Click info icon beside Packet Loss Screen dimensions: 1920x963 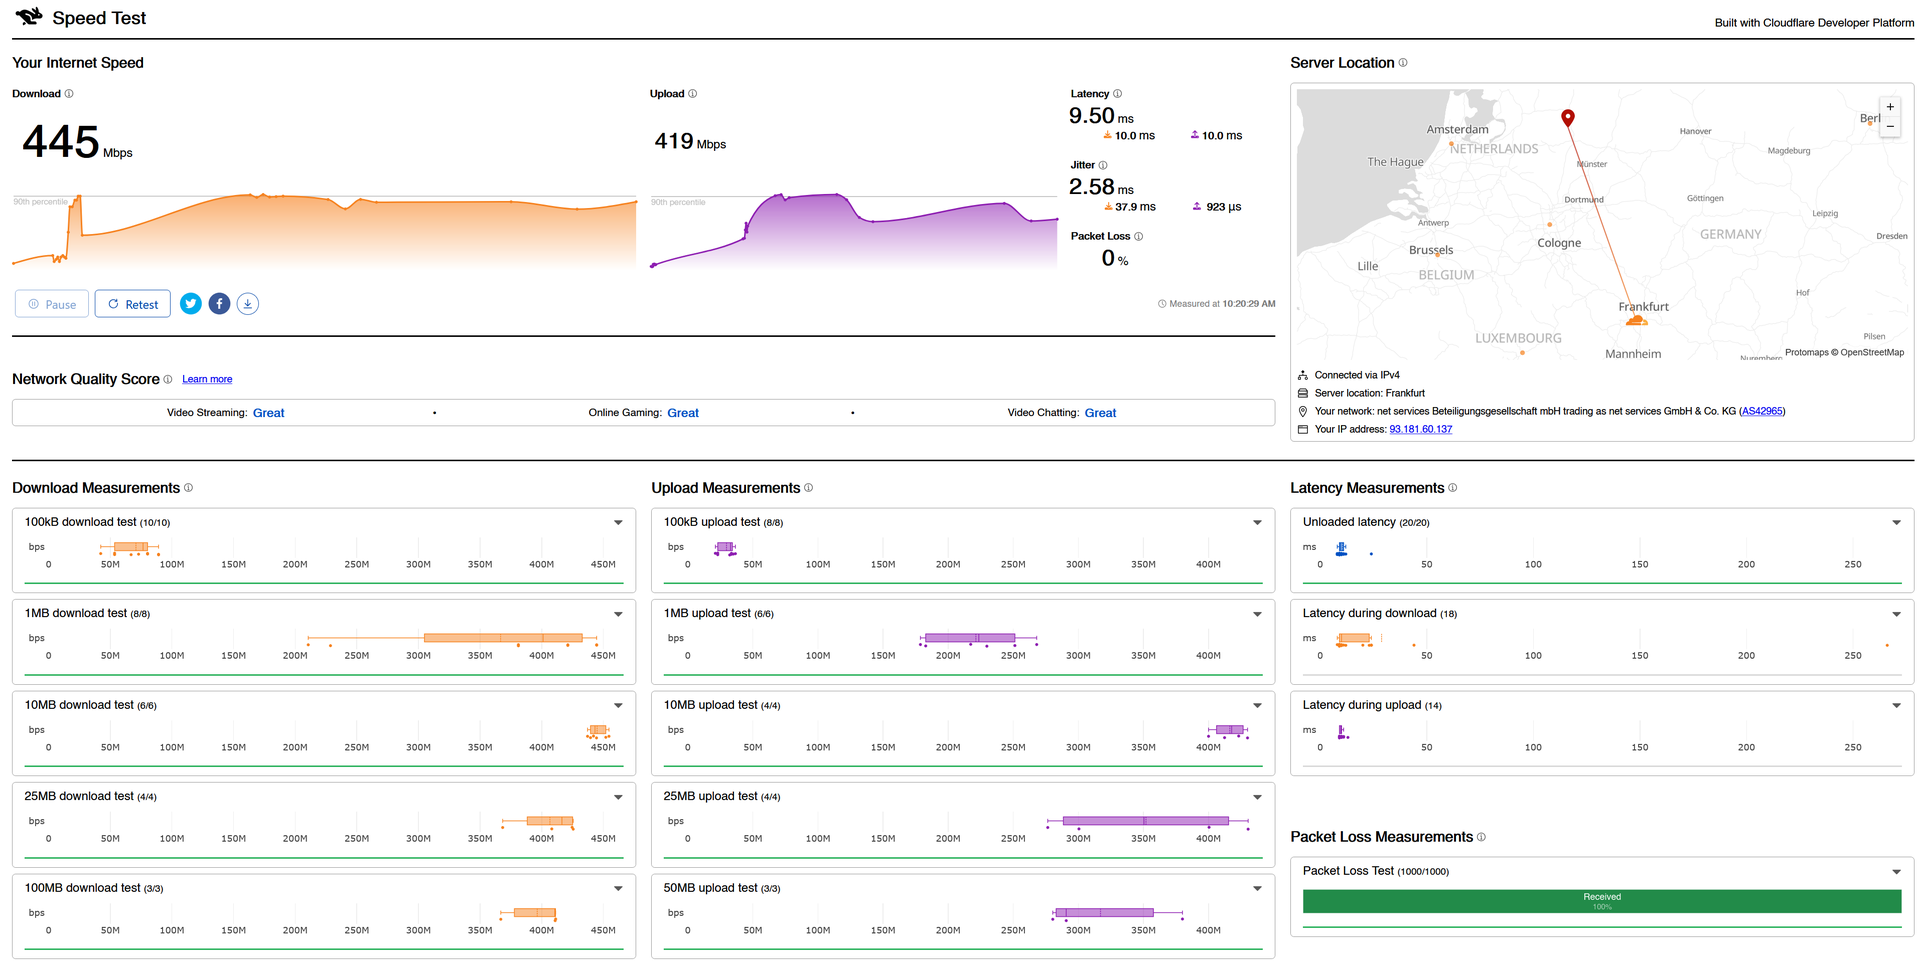click(1138, 237)
